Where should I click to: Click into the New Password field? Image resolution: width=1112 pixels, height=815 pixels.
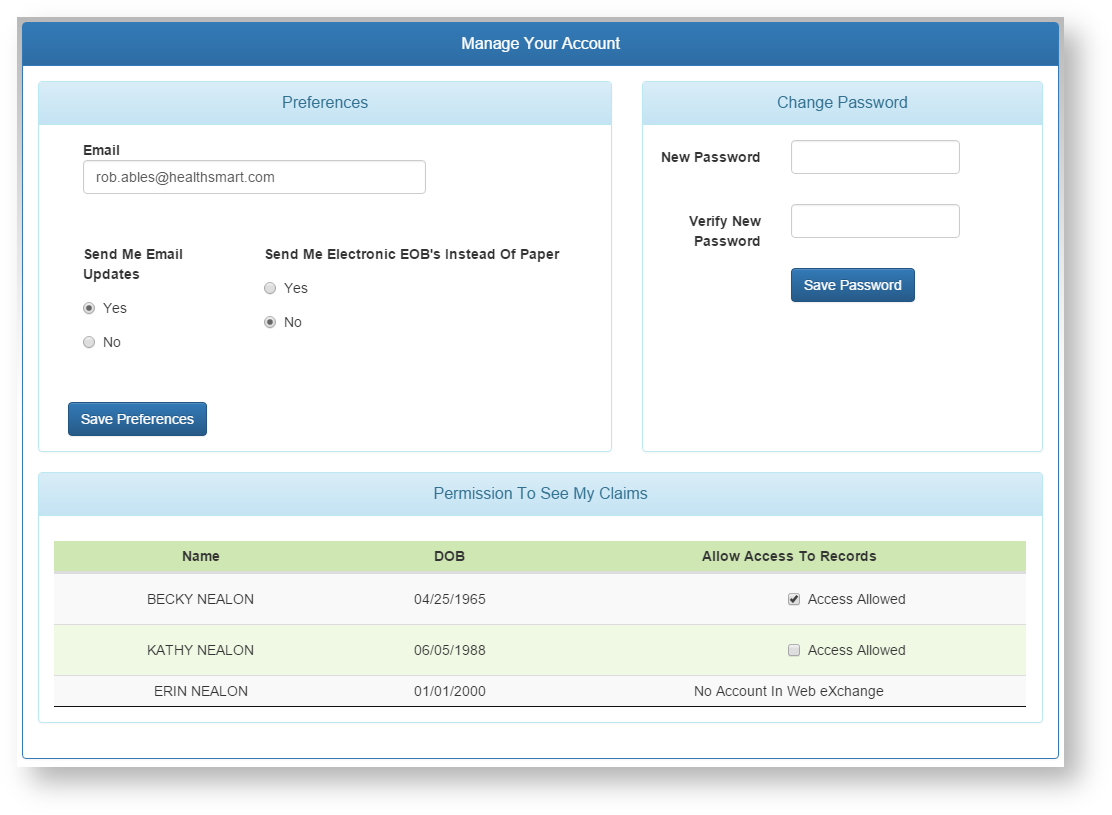(x=875, y=157)
